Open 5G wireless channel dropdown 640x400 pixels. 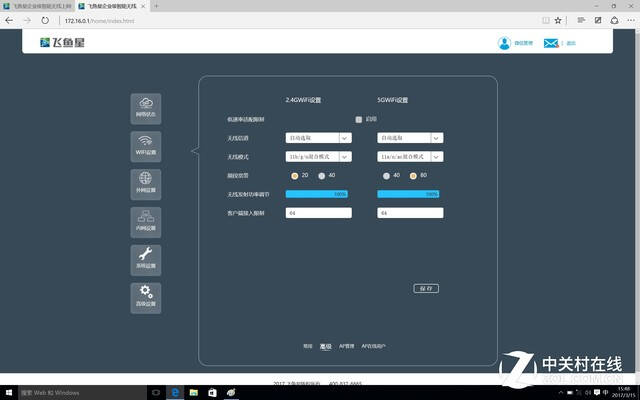410,138
